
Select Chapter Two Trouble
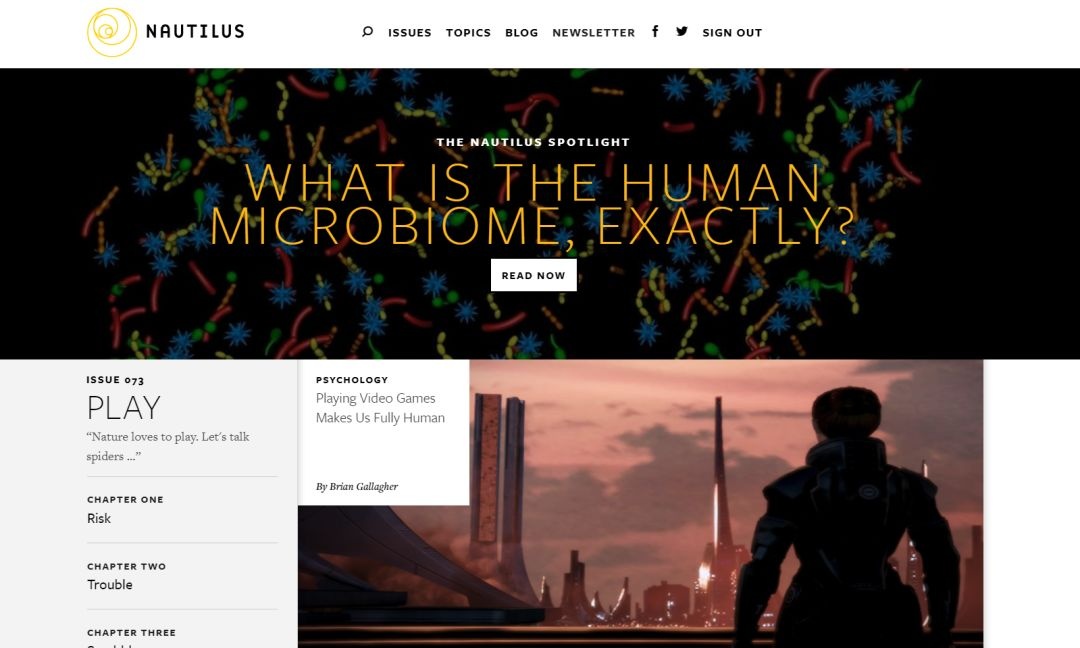pos(182,576)
